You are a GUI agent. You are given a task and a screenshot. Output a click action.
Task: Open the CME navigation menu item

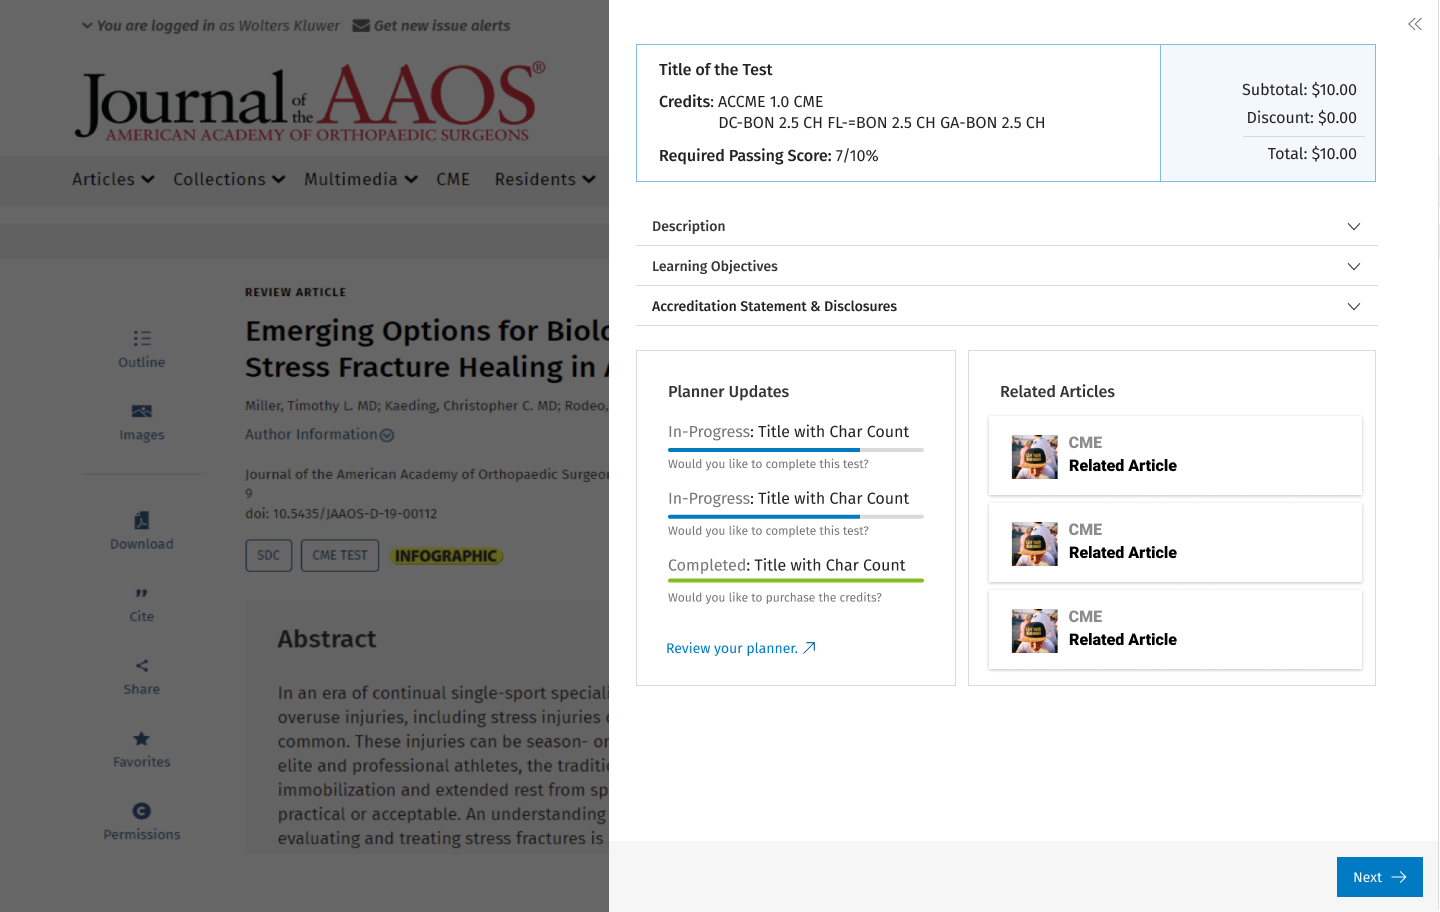pyautogui.click(x=453, y=179)
